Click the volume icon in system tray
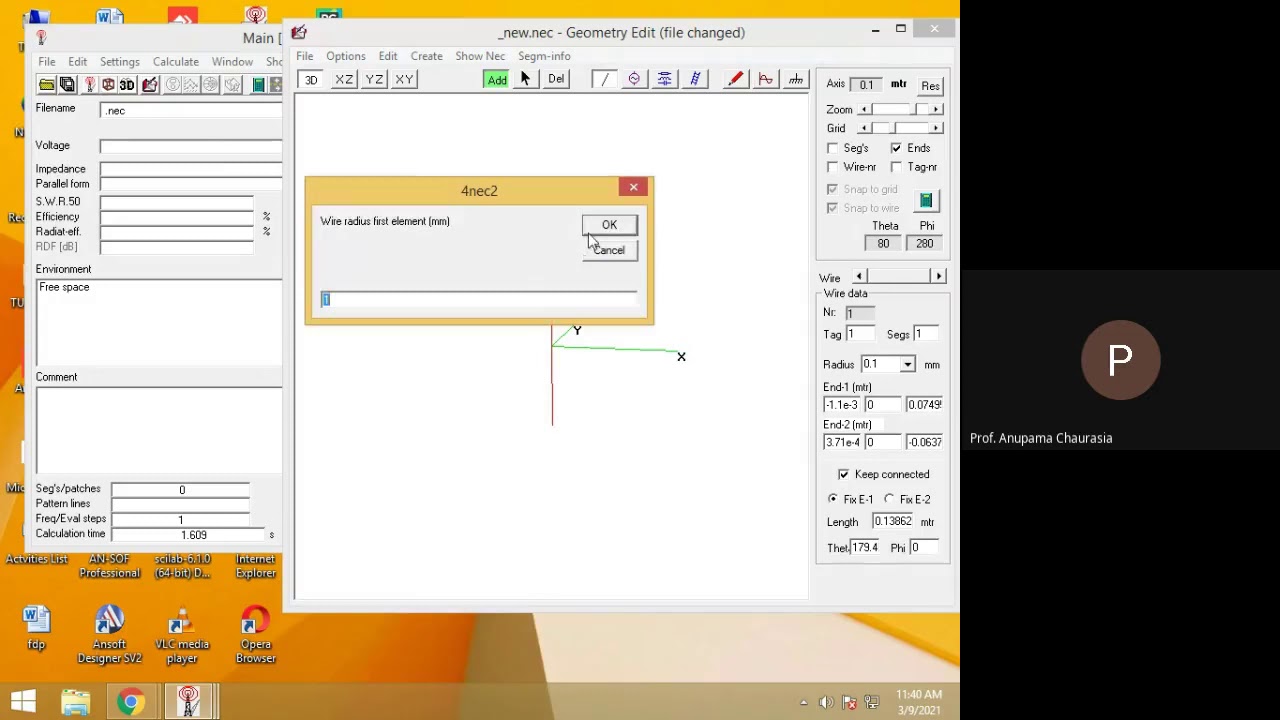Screen dimensions: 1280x720 [x=826, y=703]
